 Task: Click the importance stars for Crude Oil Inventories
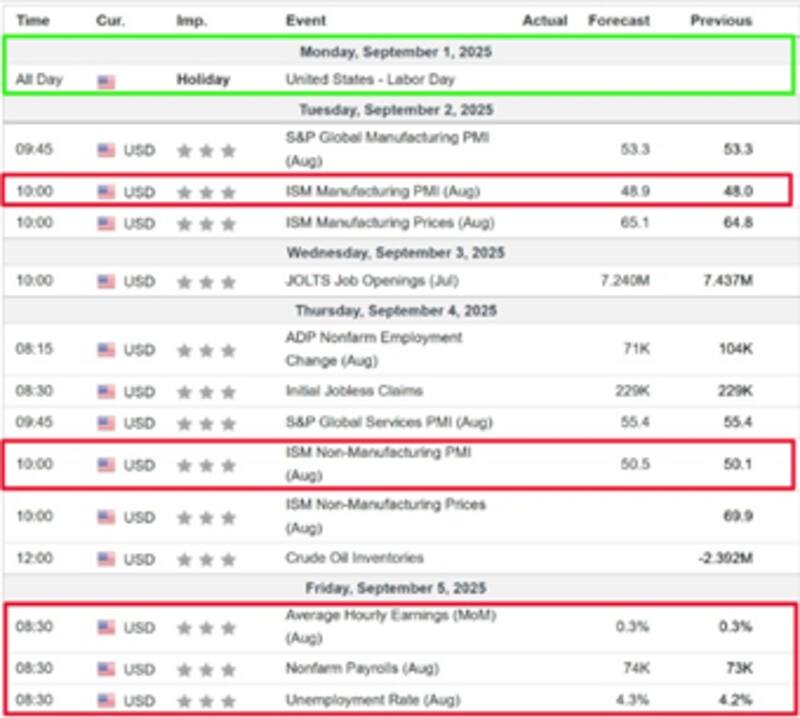(206, 559)
